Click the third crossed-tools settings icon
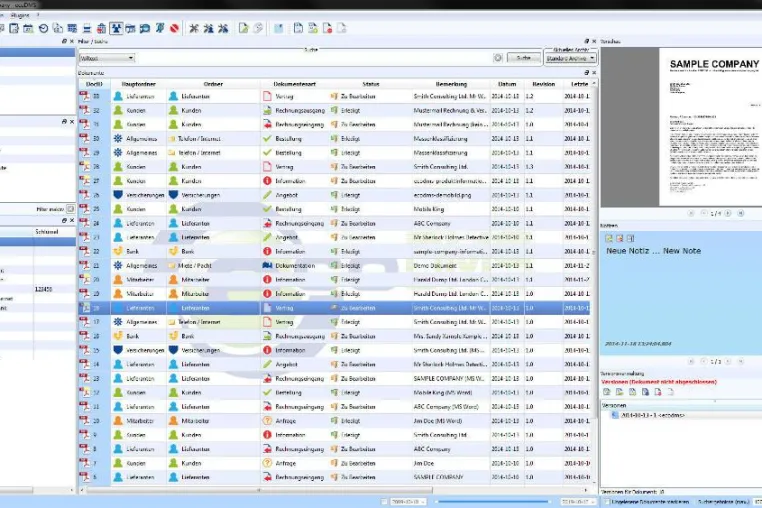Viewport: 762px width, 508px height. pyautogui.click(x=223, y=28)
